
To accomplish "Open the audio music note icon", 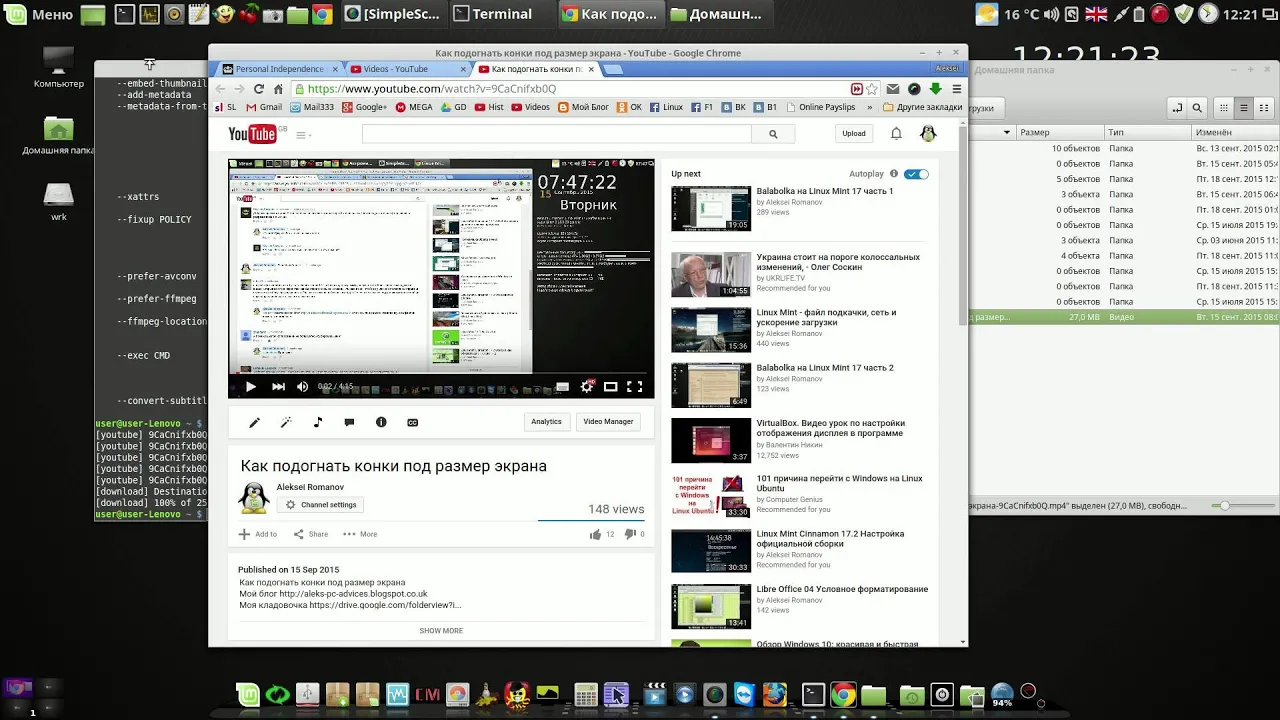I will pos(318,422).
